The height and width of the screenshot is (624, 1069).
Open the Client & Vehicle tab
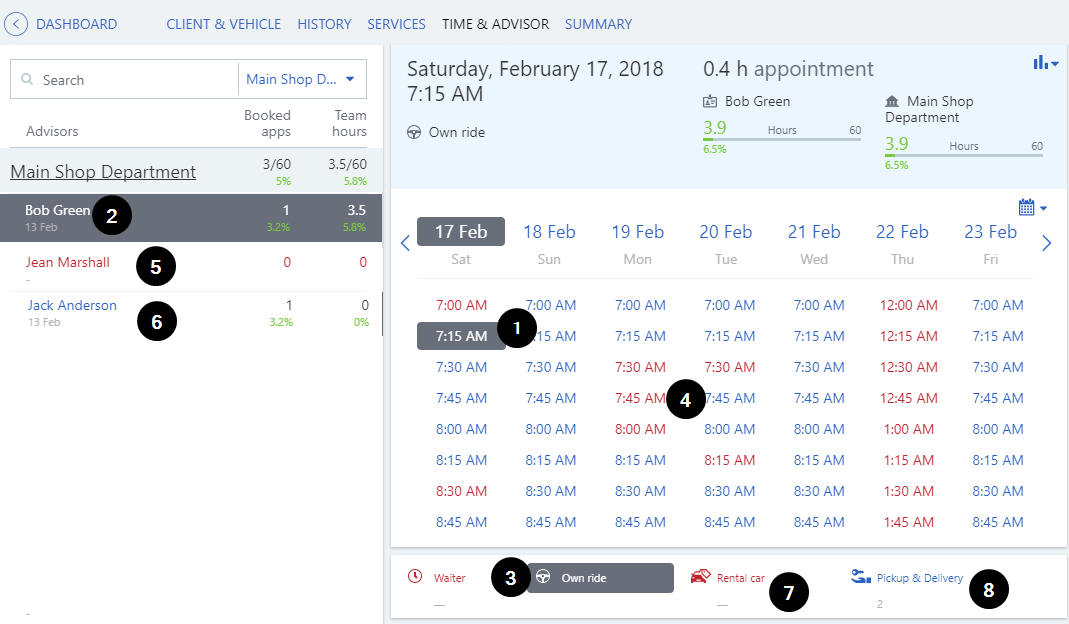tap(224, 24)
